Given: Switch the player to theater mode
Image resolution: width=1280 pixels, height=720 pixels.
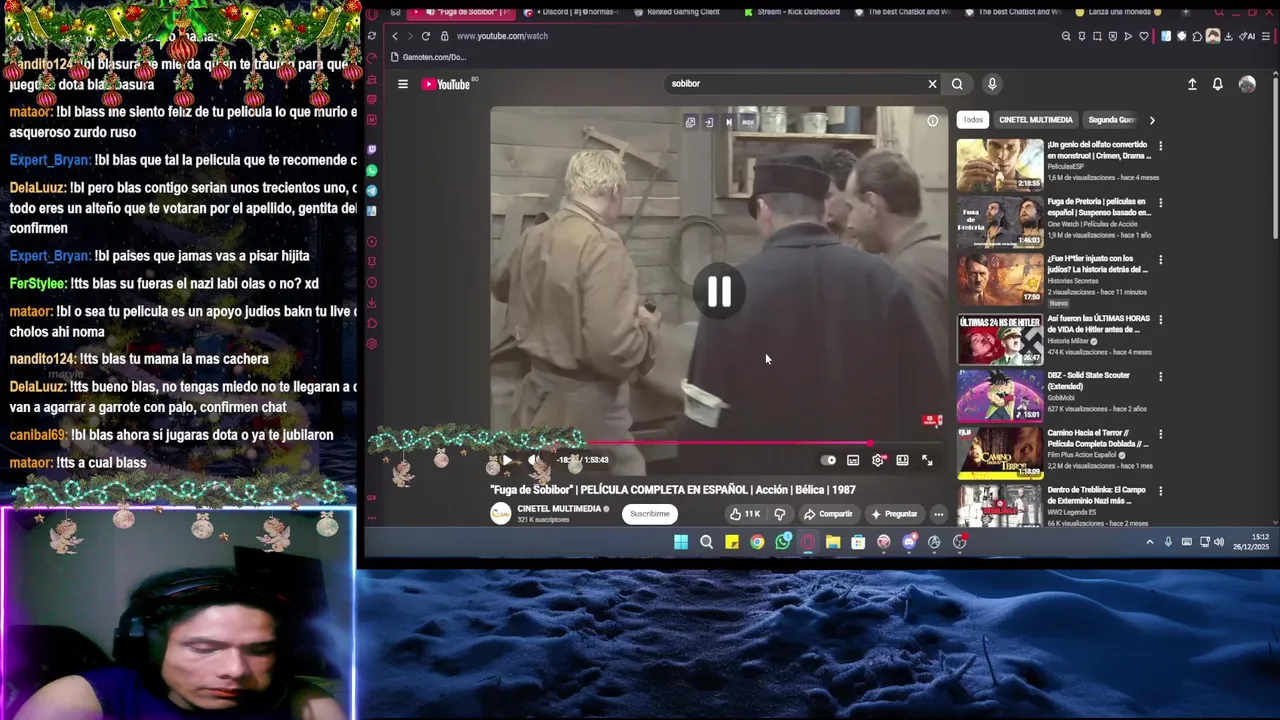Looking at the screenshot, I should [902, 460].
